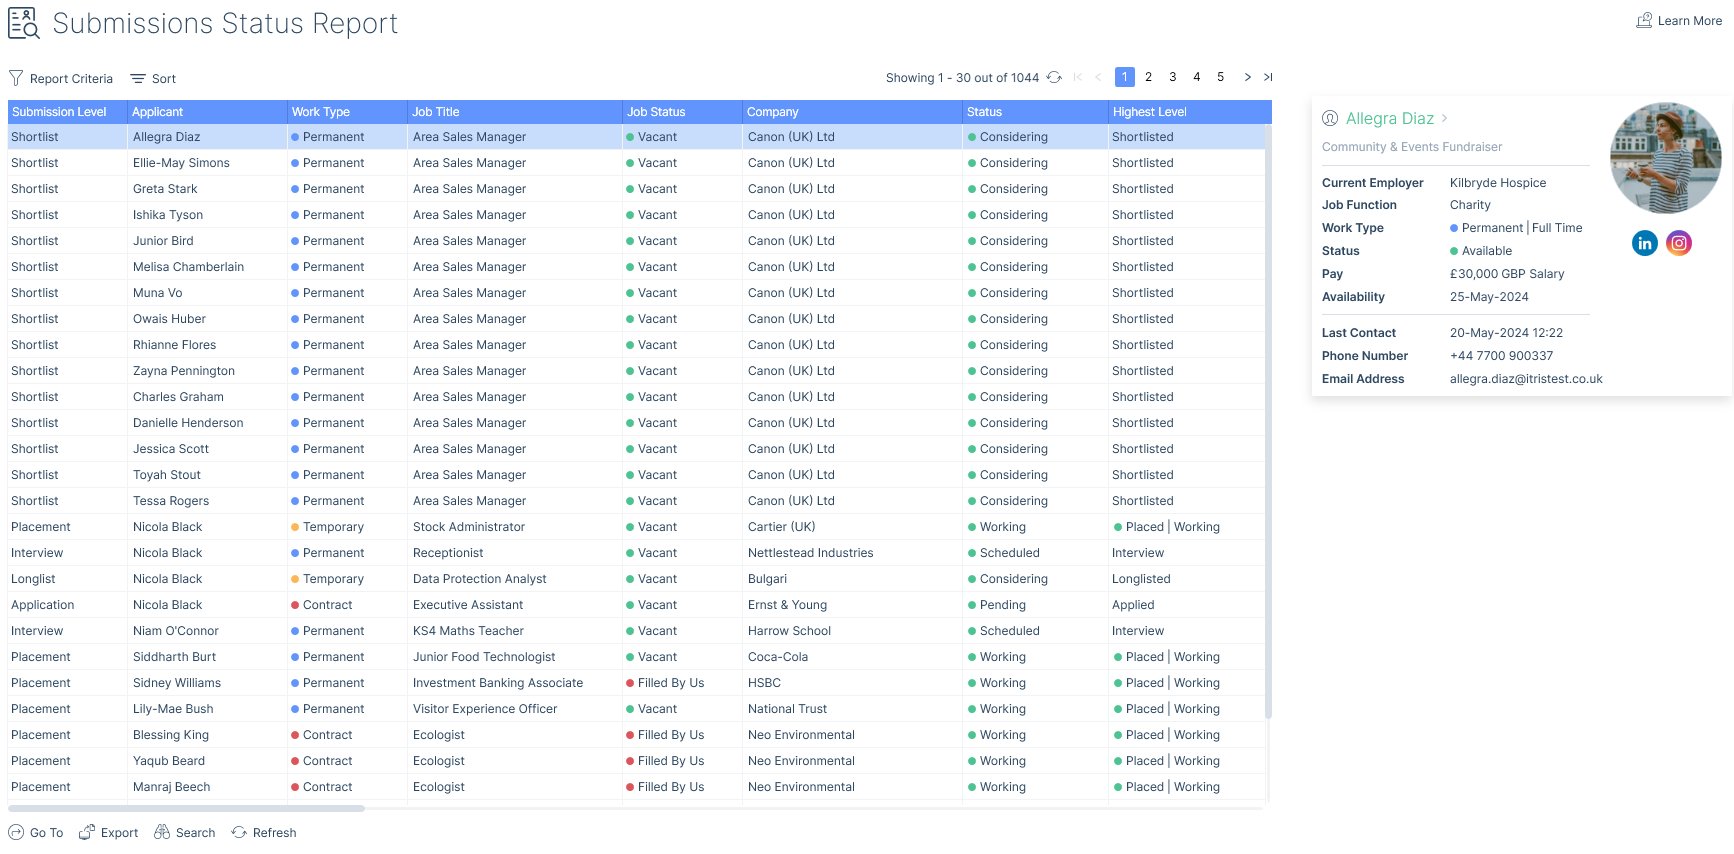Refresh the record count icon near Showing
The height and width of the screenshot is (854, 1734).
click(x=1054, y=77)
